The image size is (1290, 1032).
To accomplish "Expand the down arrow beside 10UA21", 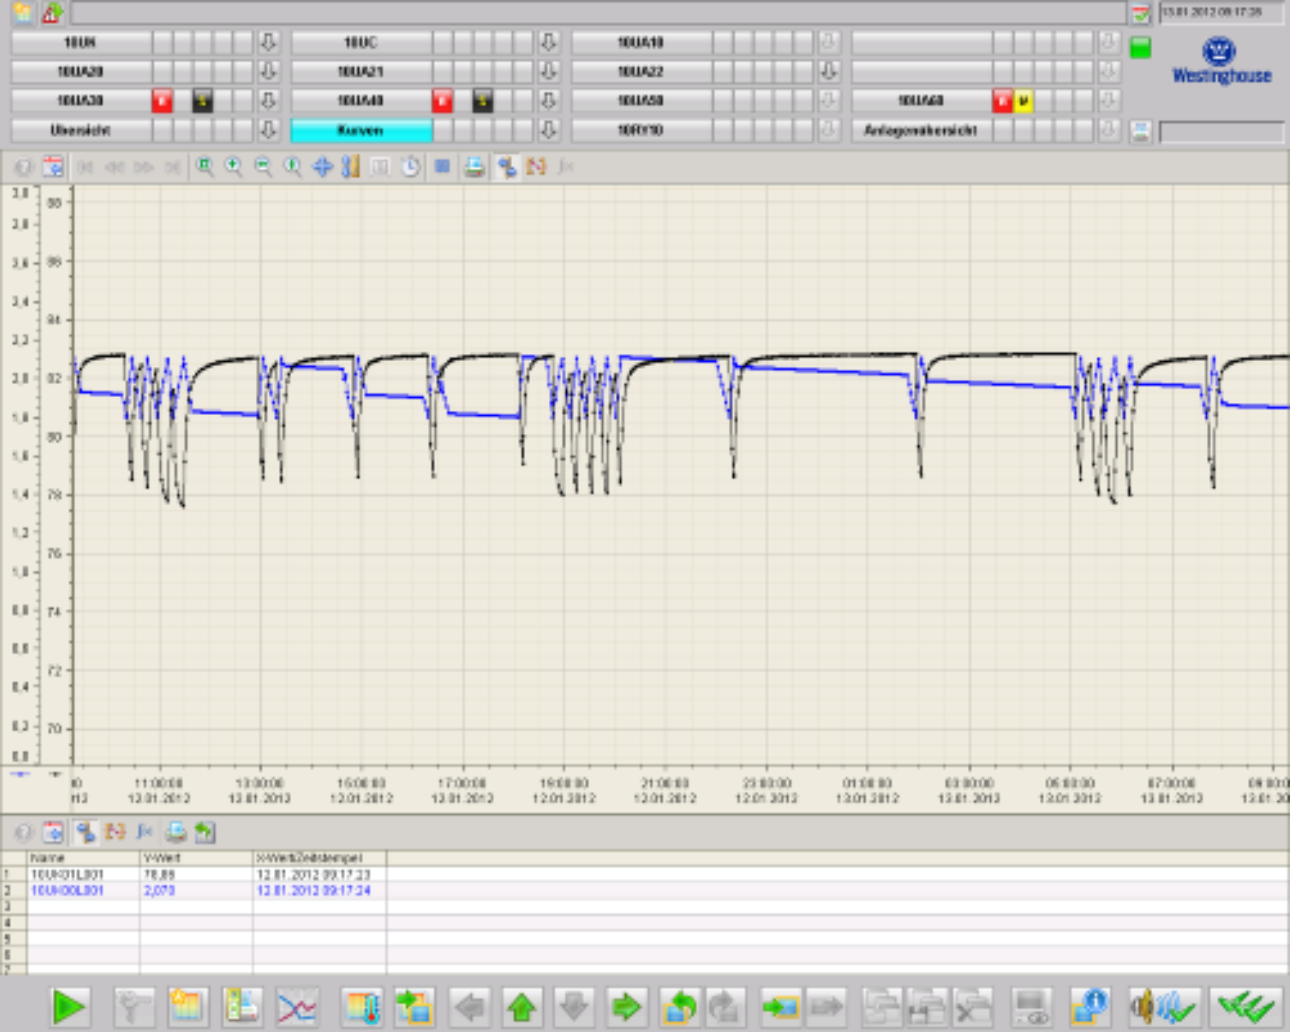I will (548, 72).
